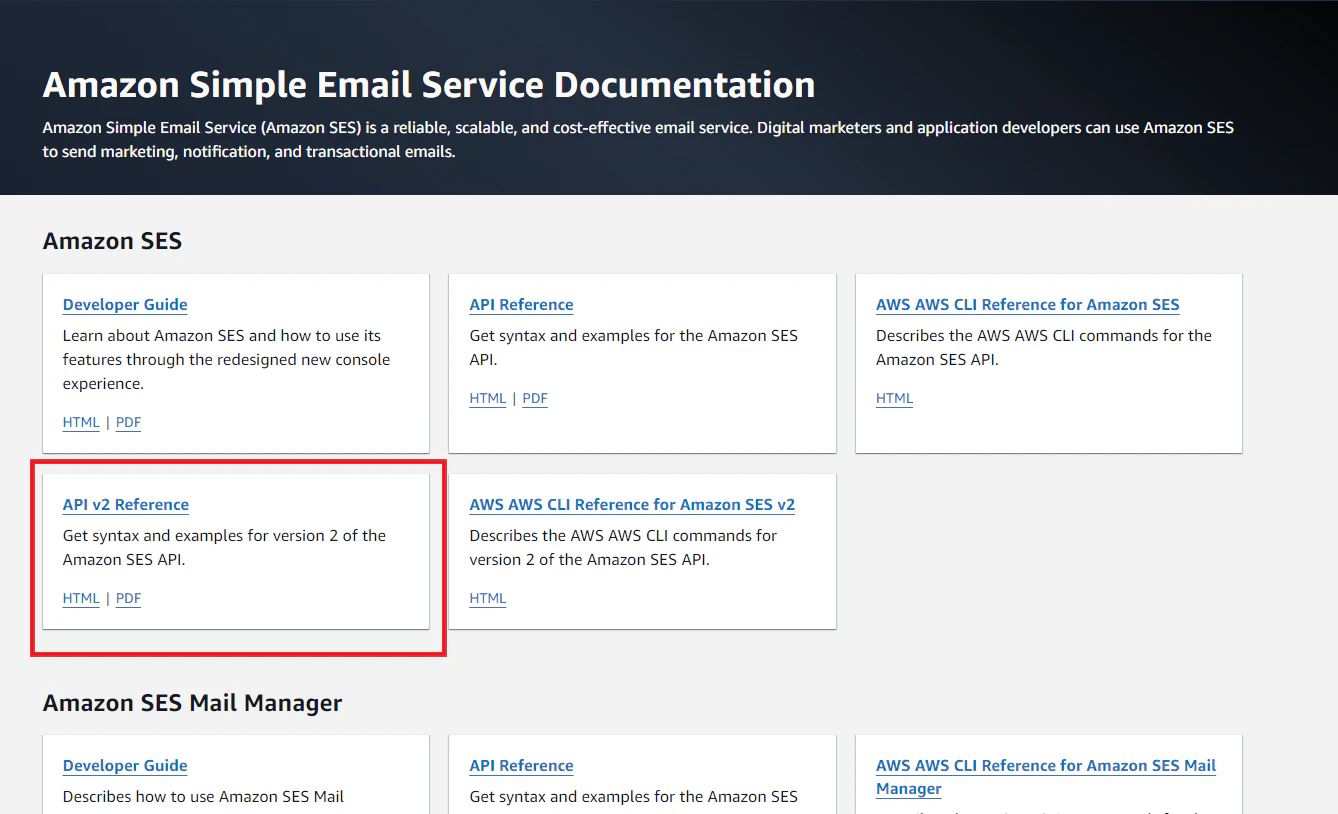Click the 'Amazon SES Mail Manager' section heading
Image resolution: width=1338 pixels, height=814 pixels.
click(192, 703)
